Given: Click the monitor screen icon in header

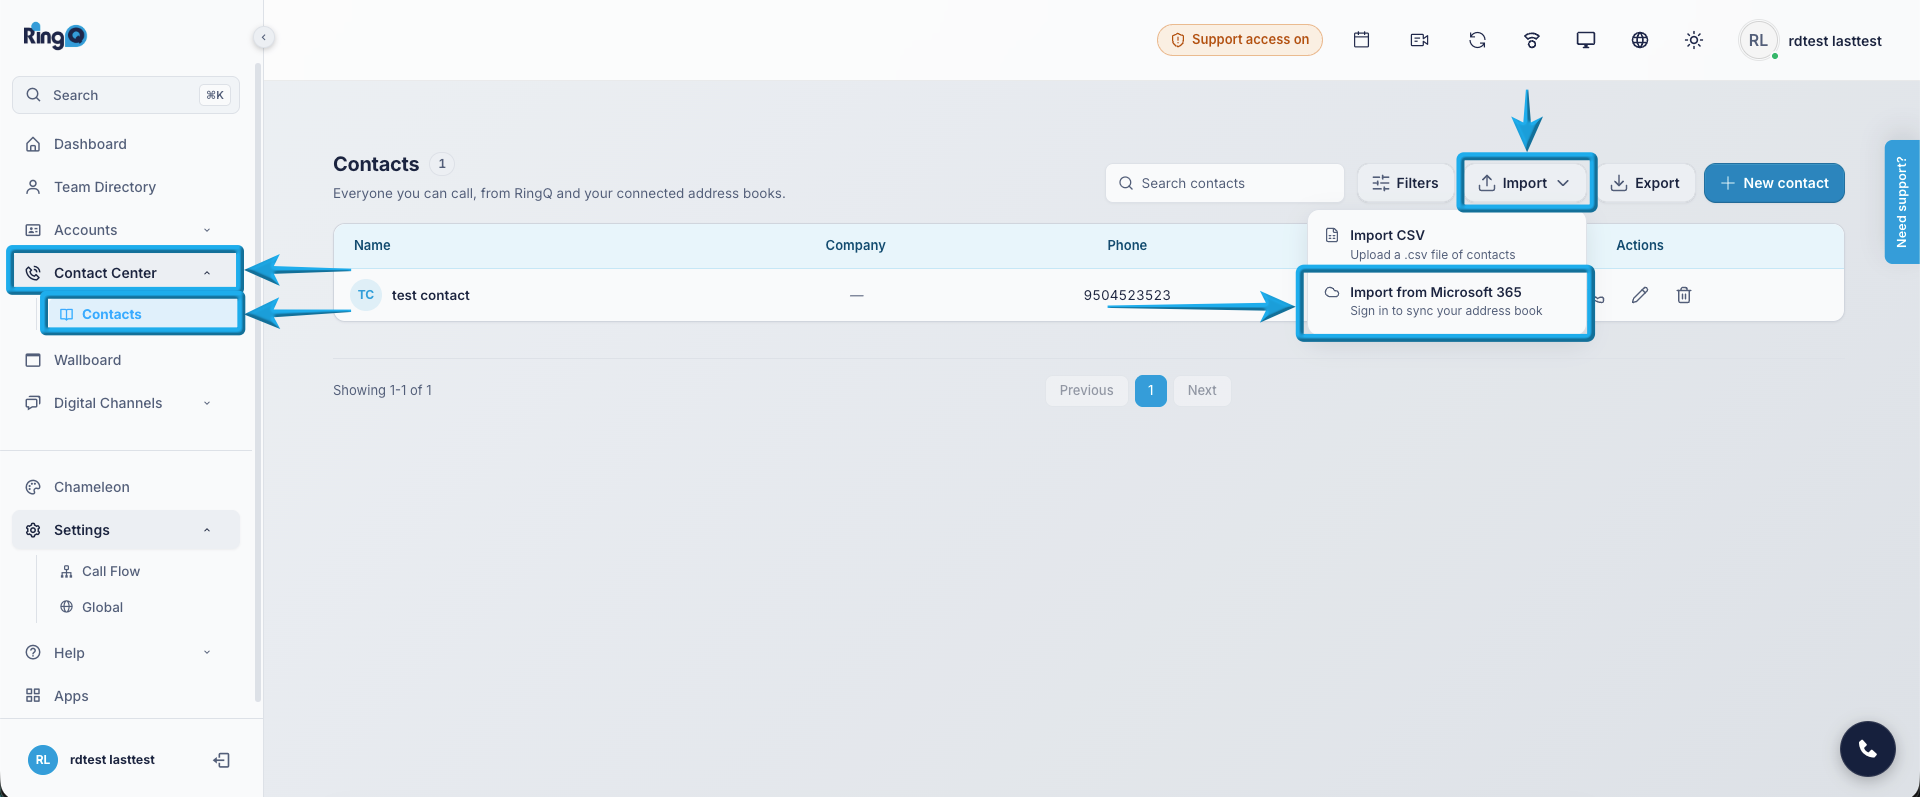Looking at the screenshot, I should pyautogui.click(x=1585, y=40).
